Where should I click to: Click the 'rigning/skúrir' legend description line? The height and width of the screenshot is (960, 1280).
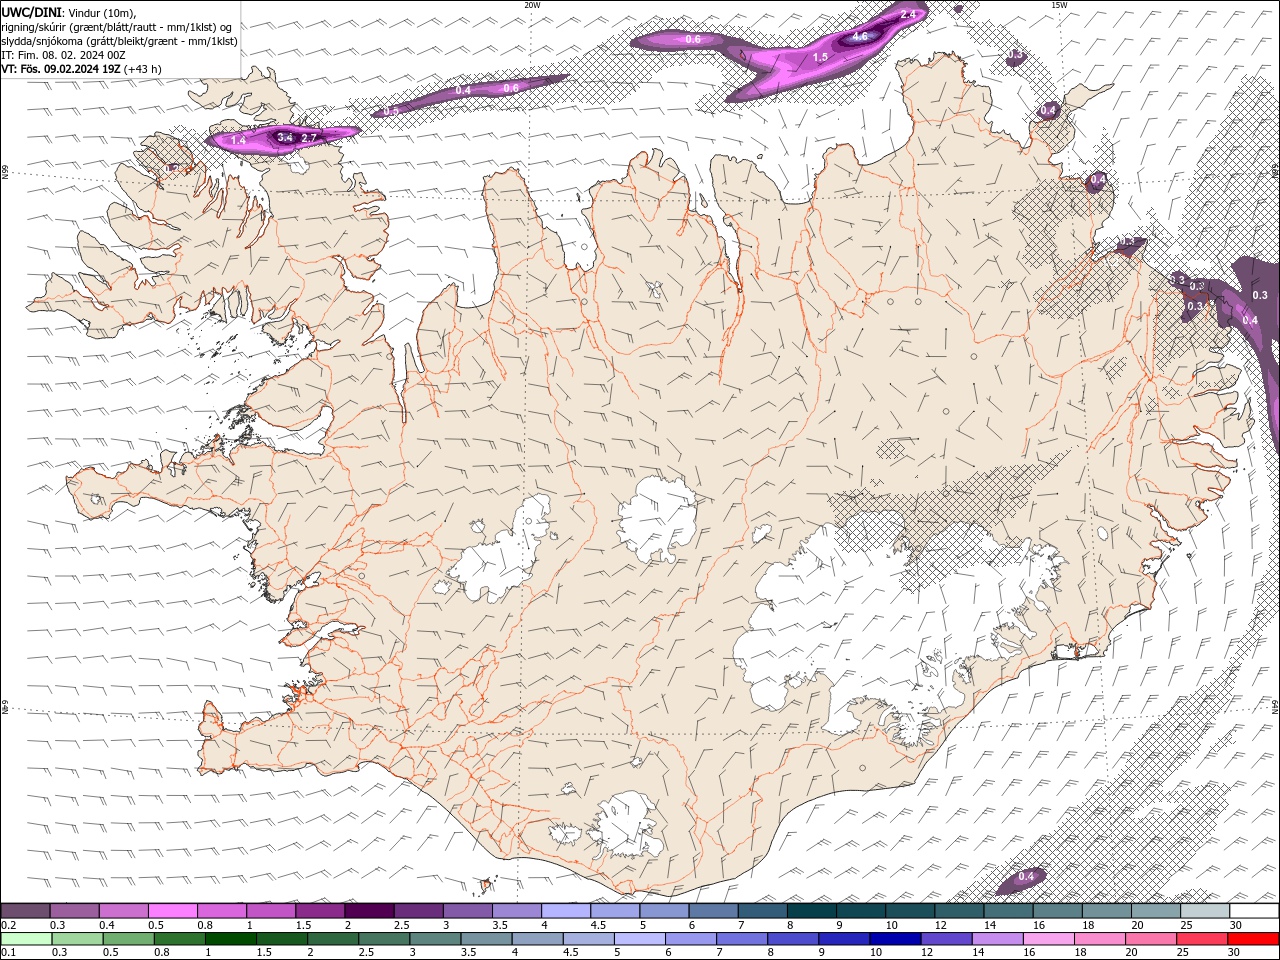coord(117,27)
